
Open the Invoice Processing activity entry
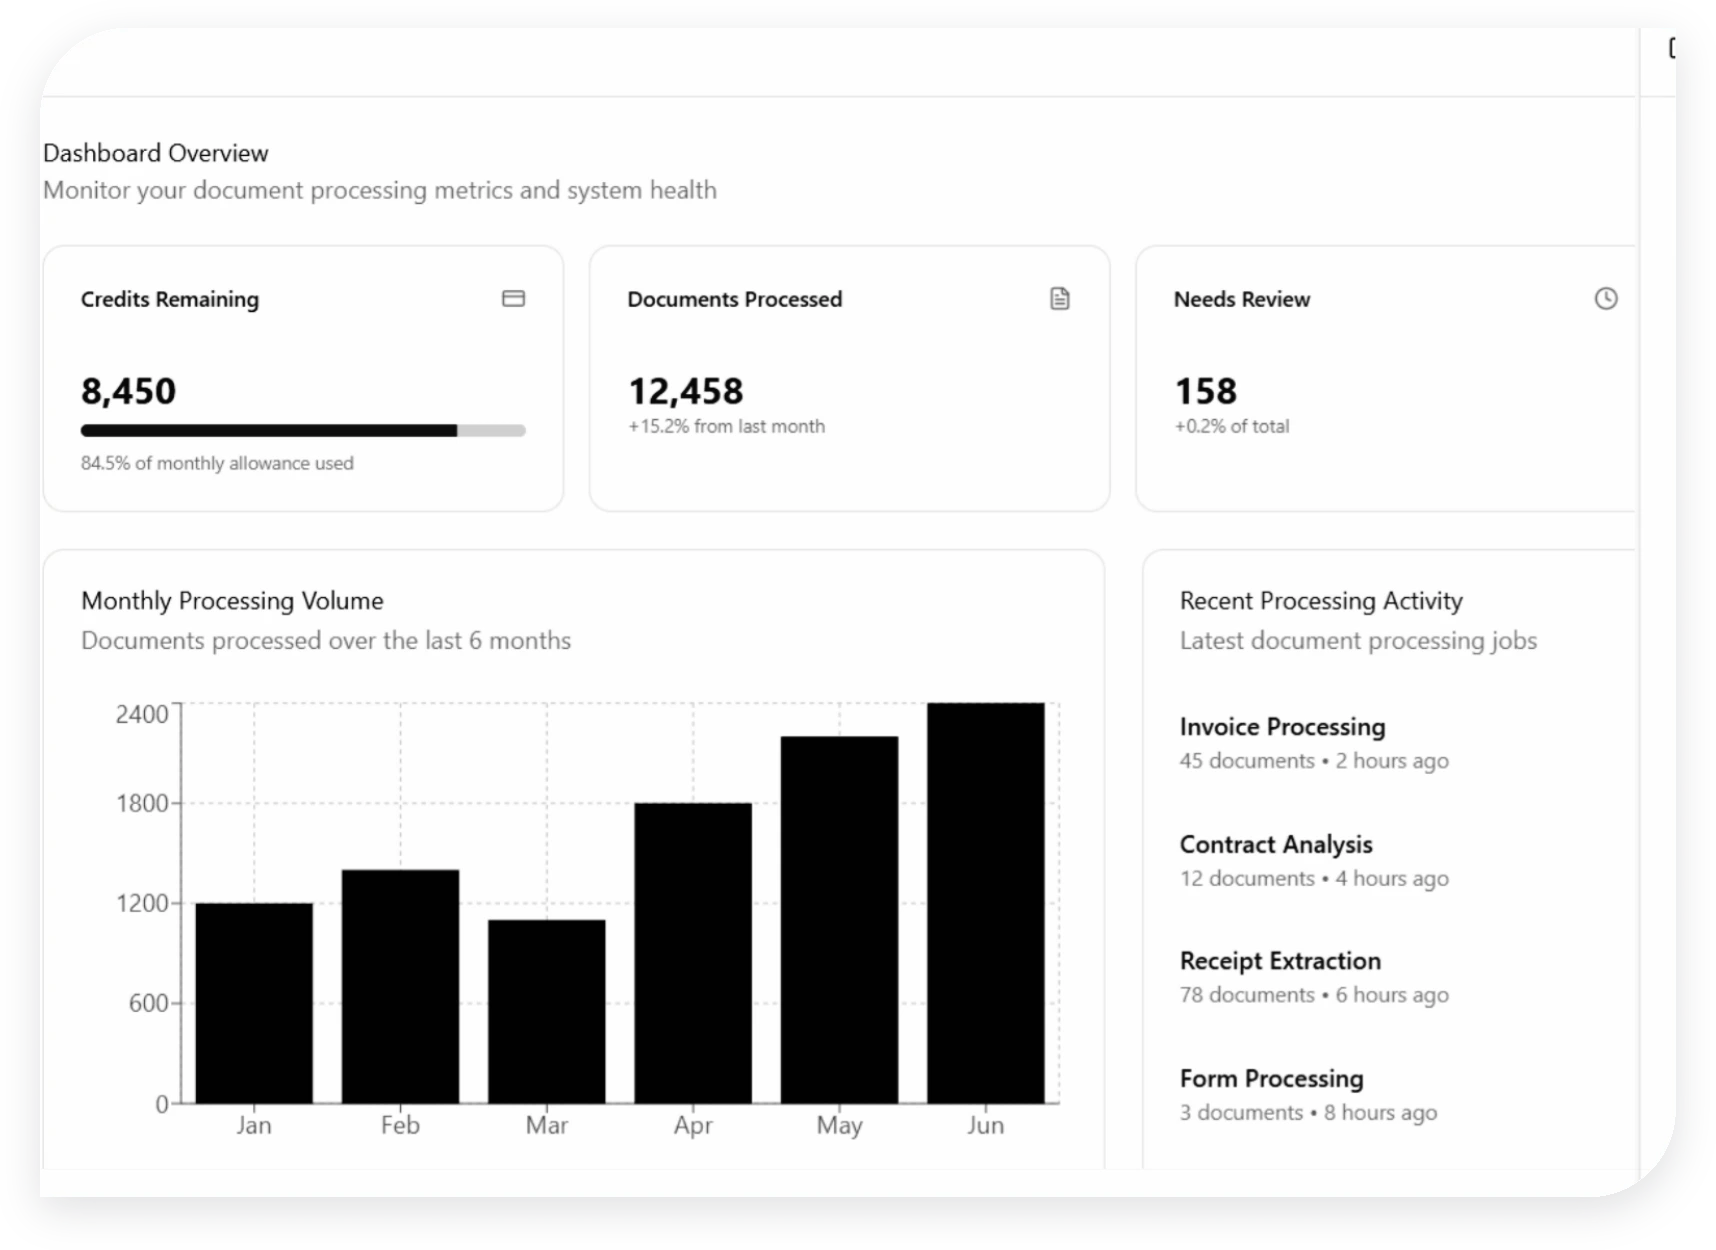(x=1282, y=727)
